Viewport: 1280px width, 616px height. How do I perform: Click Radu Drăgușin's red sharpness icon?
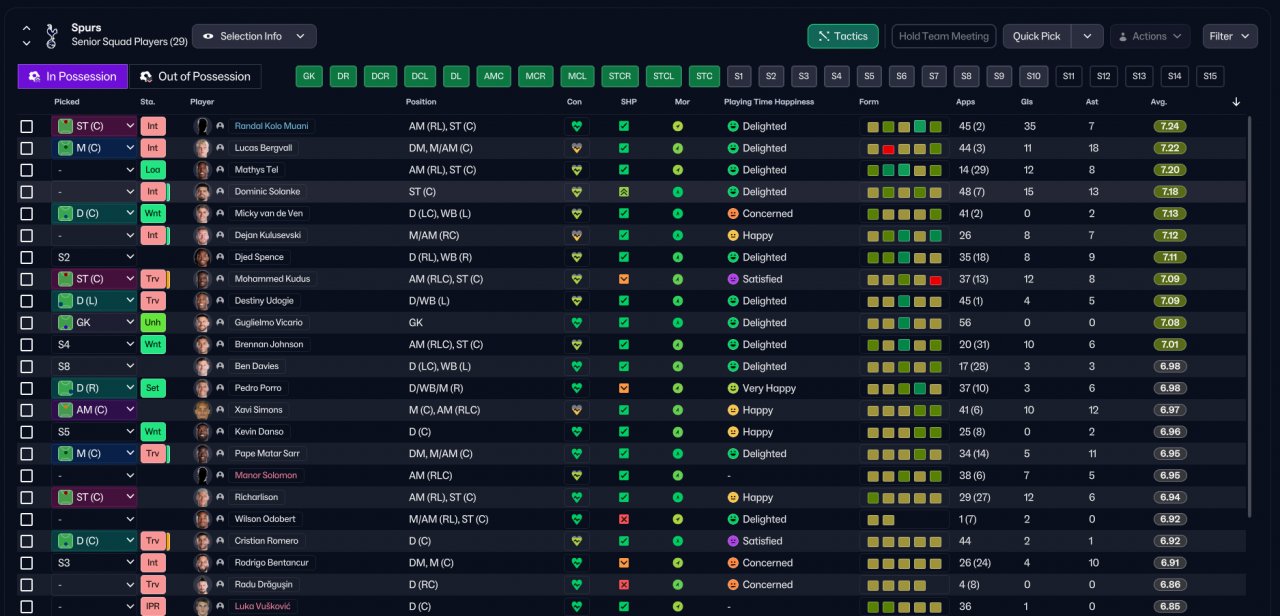(624, 585)
